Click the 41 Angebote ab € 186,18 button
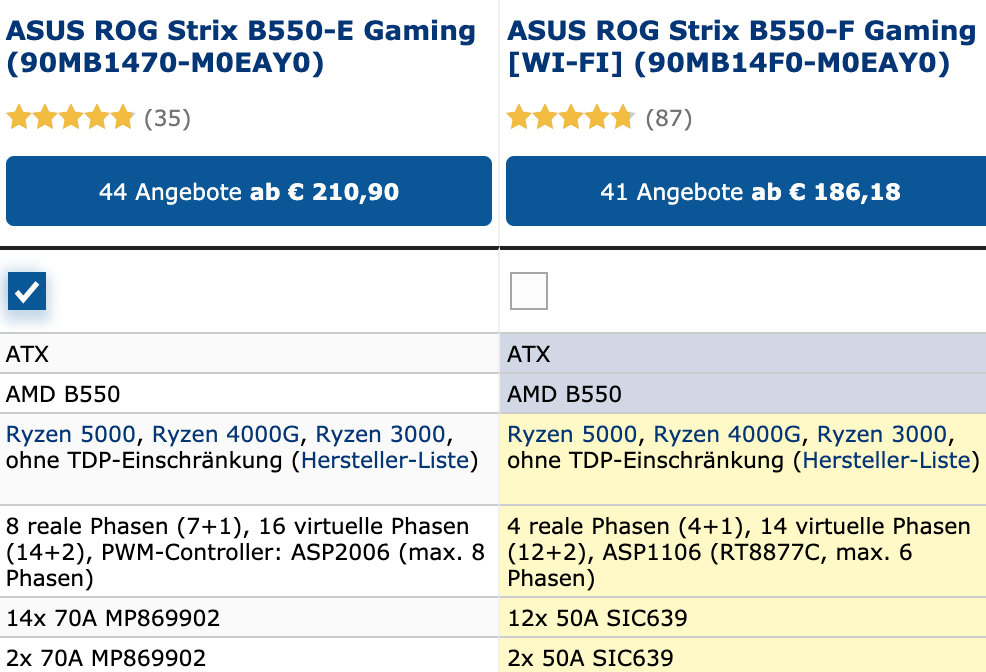The width and height of the screenshot is (986, 672). (746, 191)
